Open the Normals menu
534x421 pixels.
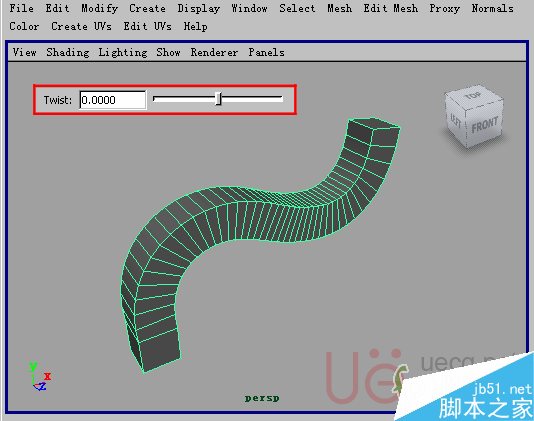492,8
